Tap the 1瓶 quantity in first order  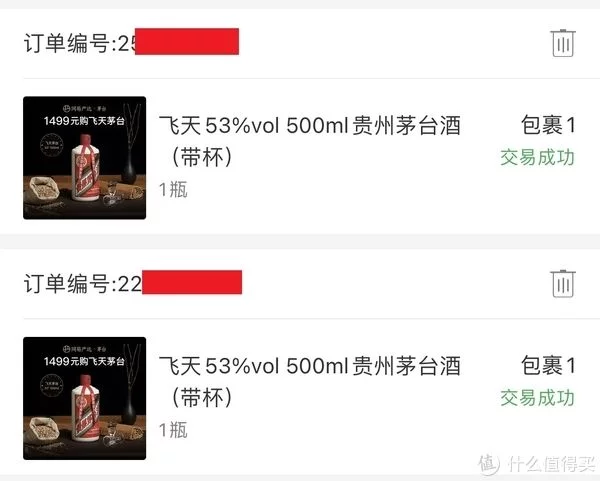[173, 189]
